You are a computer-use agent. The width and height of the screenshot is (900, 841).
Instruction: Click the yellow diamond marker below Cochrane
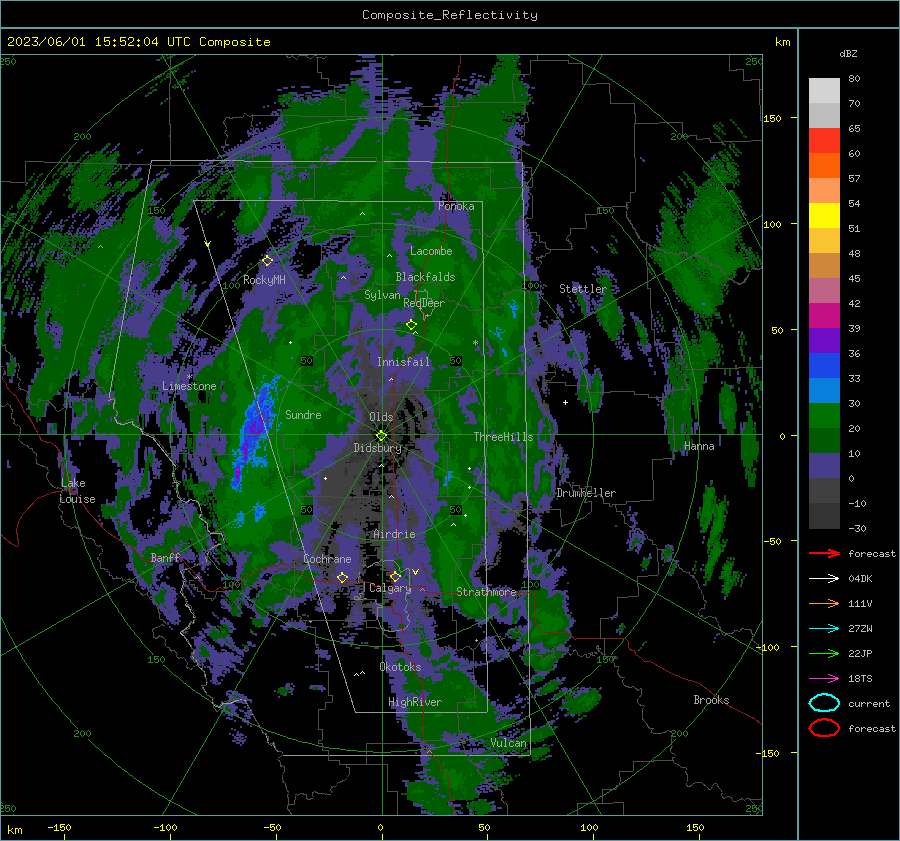pyautogui.click(x=342, y=577)
